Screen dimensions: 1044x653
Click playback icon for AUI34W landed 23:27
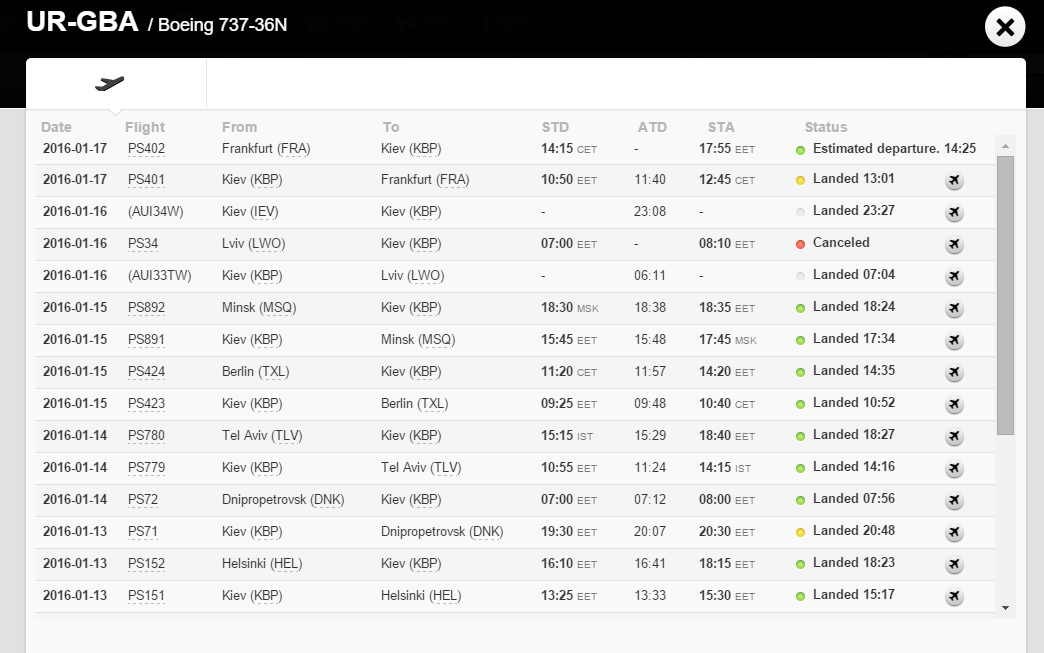pos(953,213)
